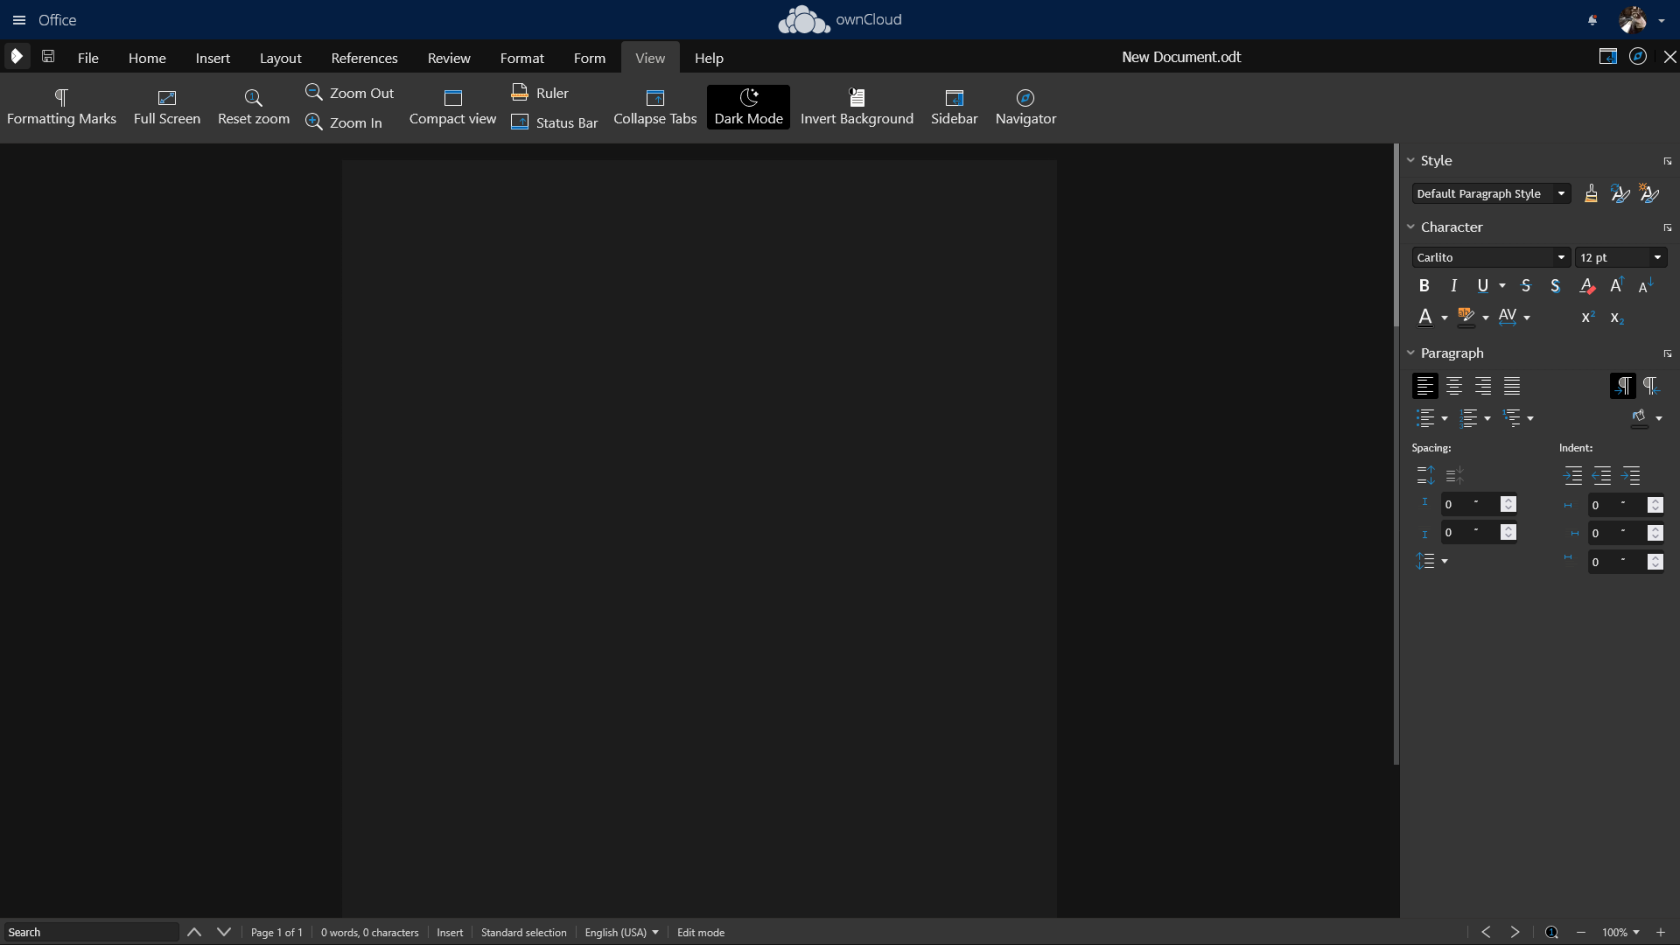Click the Search field in status bar
This screenshot has height=945, width=1680.
(90, 932)
